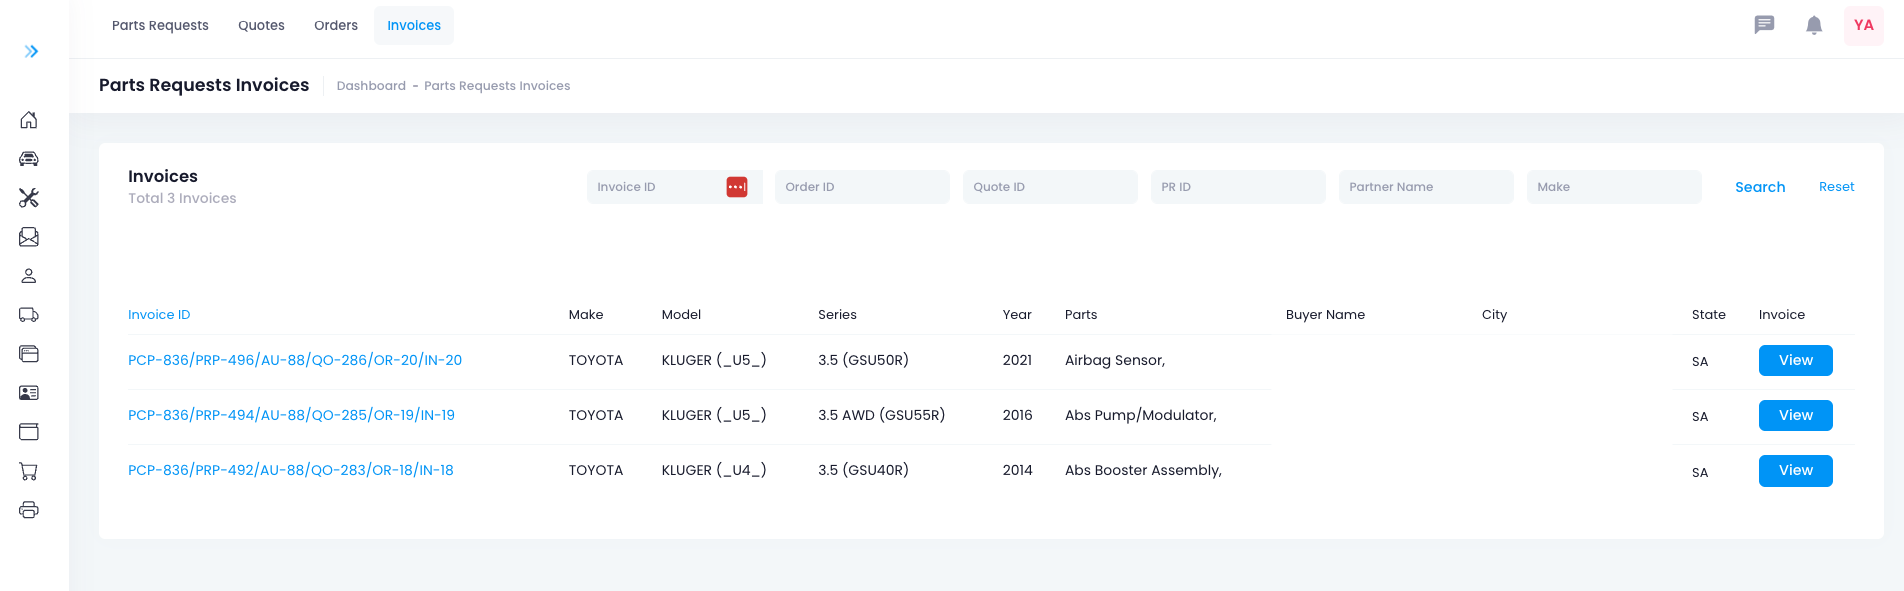
Task: Open the delivery truck icon in the sidebar
Action: click(x=29, y=315)
